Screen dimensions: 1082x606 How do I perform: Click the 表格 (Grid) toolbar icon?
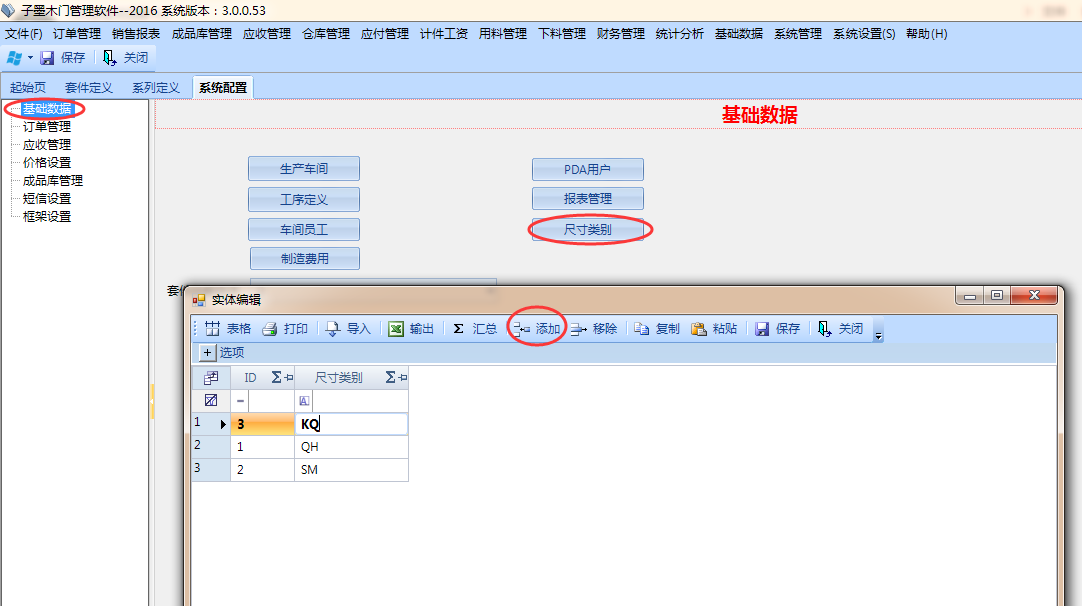click(212, 329)
